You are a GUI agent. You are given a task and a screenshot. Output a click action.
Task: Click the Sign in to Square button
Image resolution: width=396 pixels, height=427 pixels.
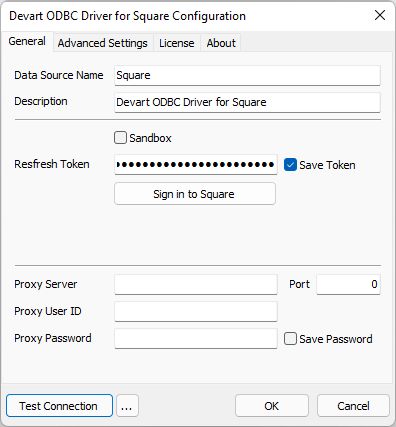[x=195, y=194]
